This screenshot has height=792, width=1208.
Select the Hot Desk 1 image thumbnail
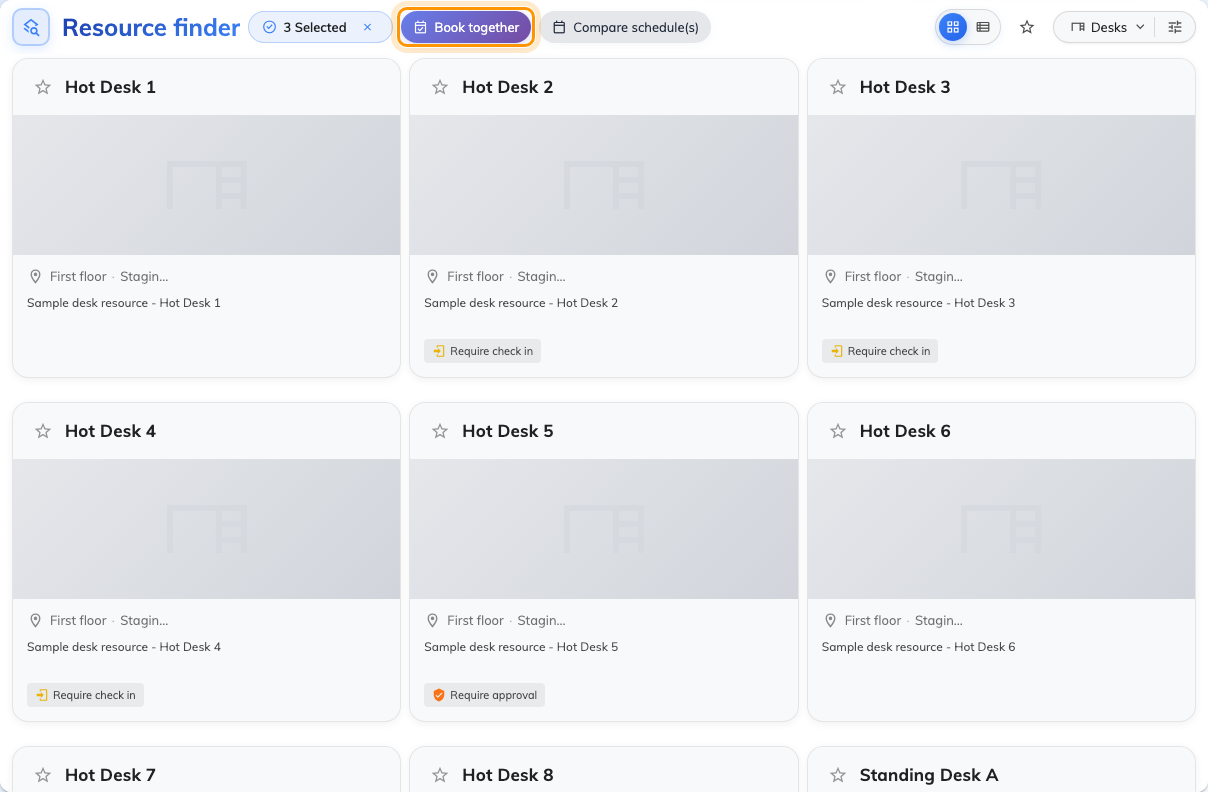[x=206, y=185]
